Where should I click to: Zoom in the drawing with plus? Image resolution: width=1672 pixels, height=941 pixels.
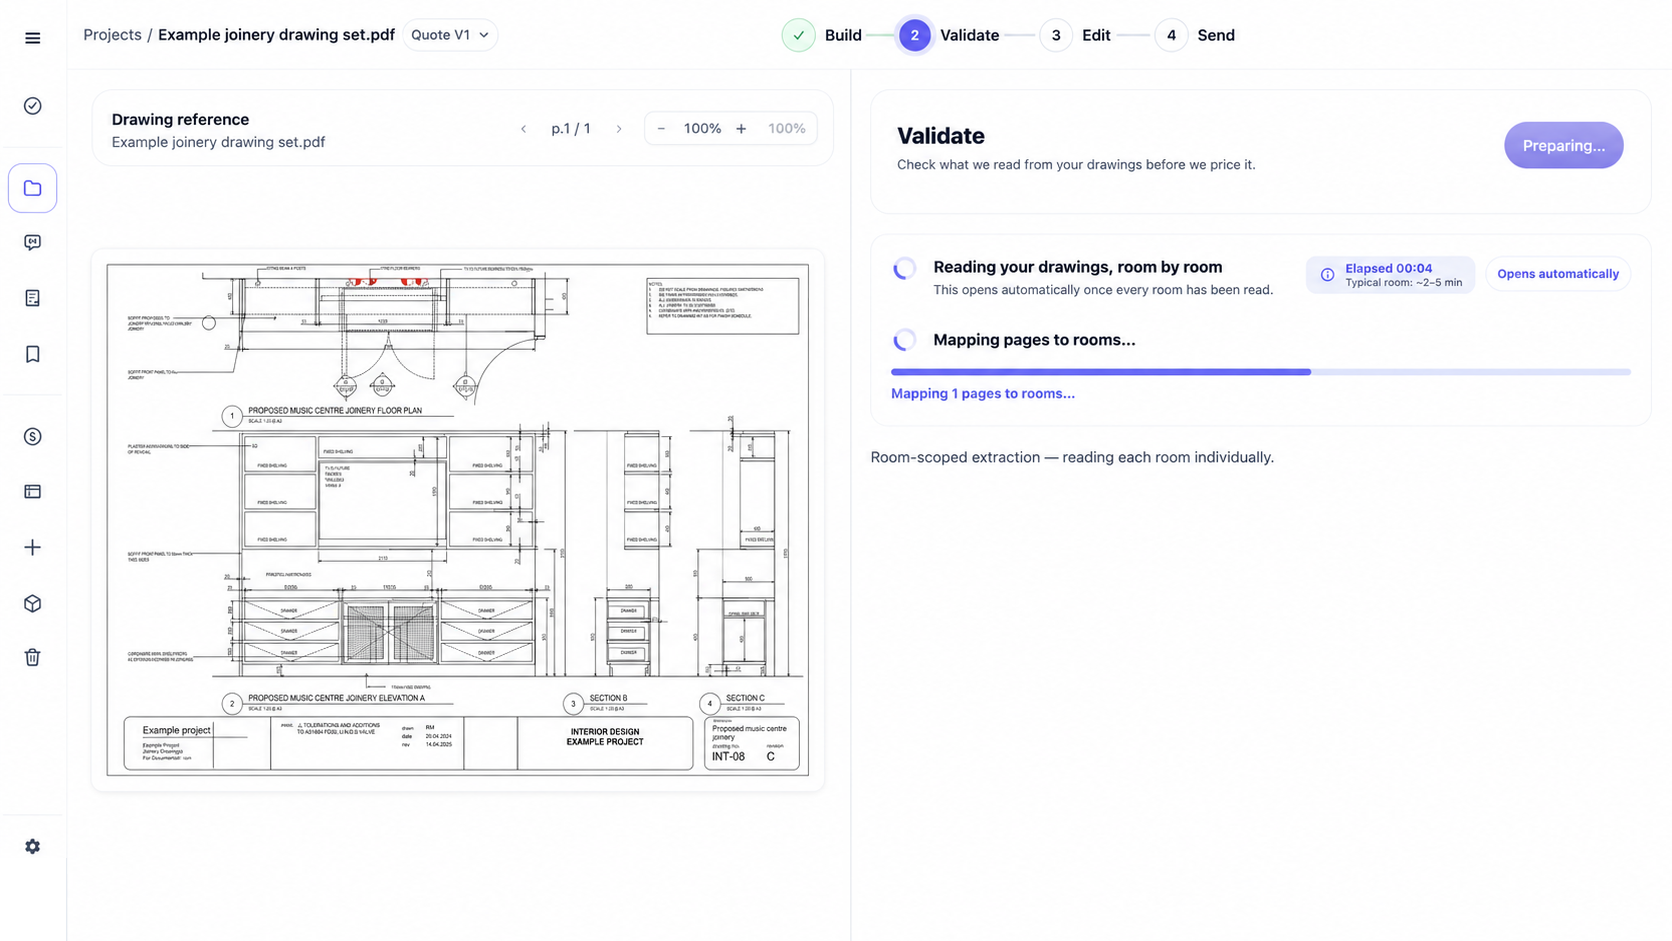[741, 129]
